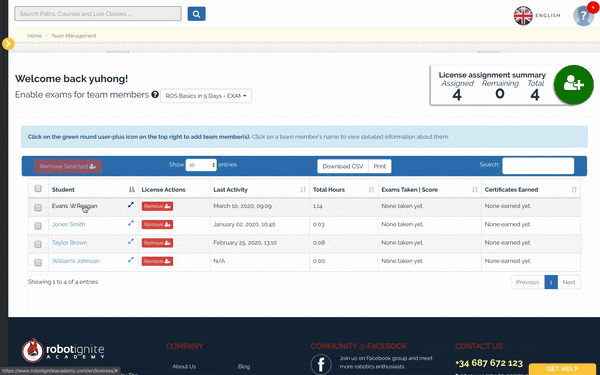Click expand arrow icon for Williams Johnson
Viewport: 600px width, 375px height.
pos(131,259)
